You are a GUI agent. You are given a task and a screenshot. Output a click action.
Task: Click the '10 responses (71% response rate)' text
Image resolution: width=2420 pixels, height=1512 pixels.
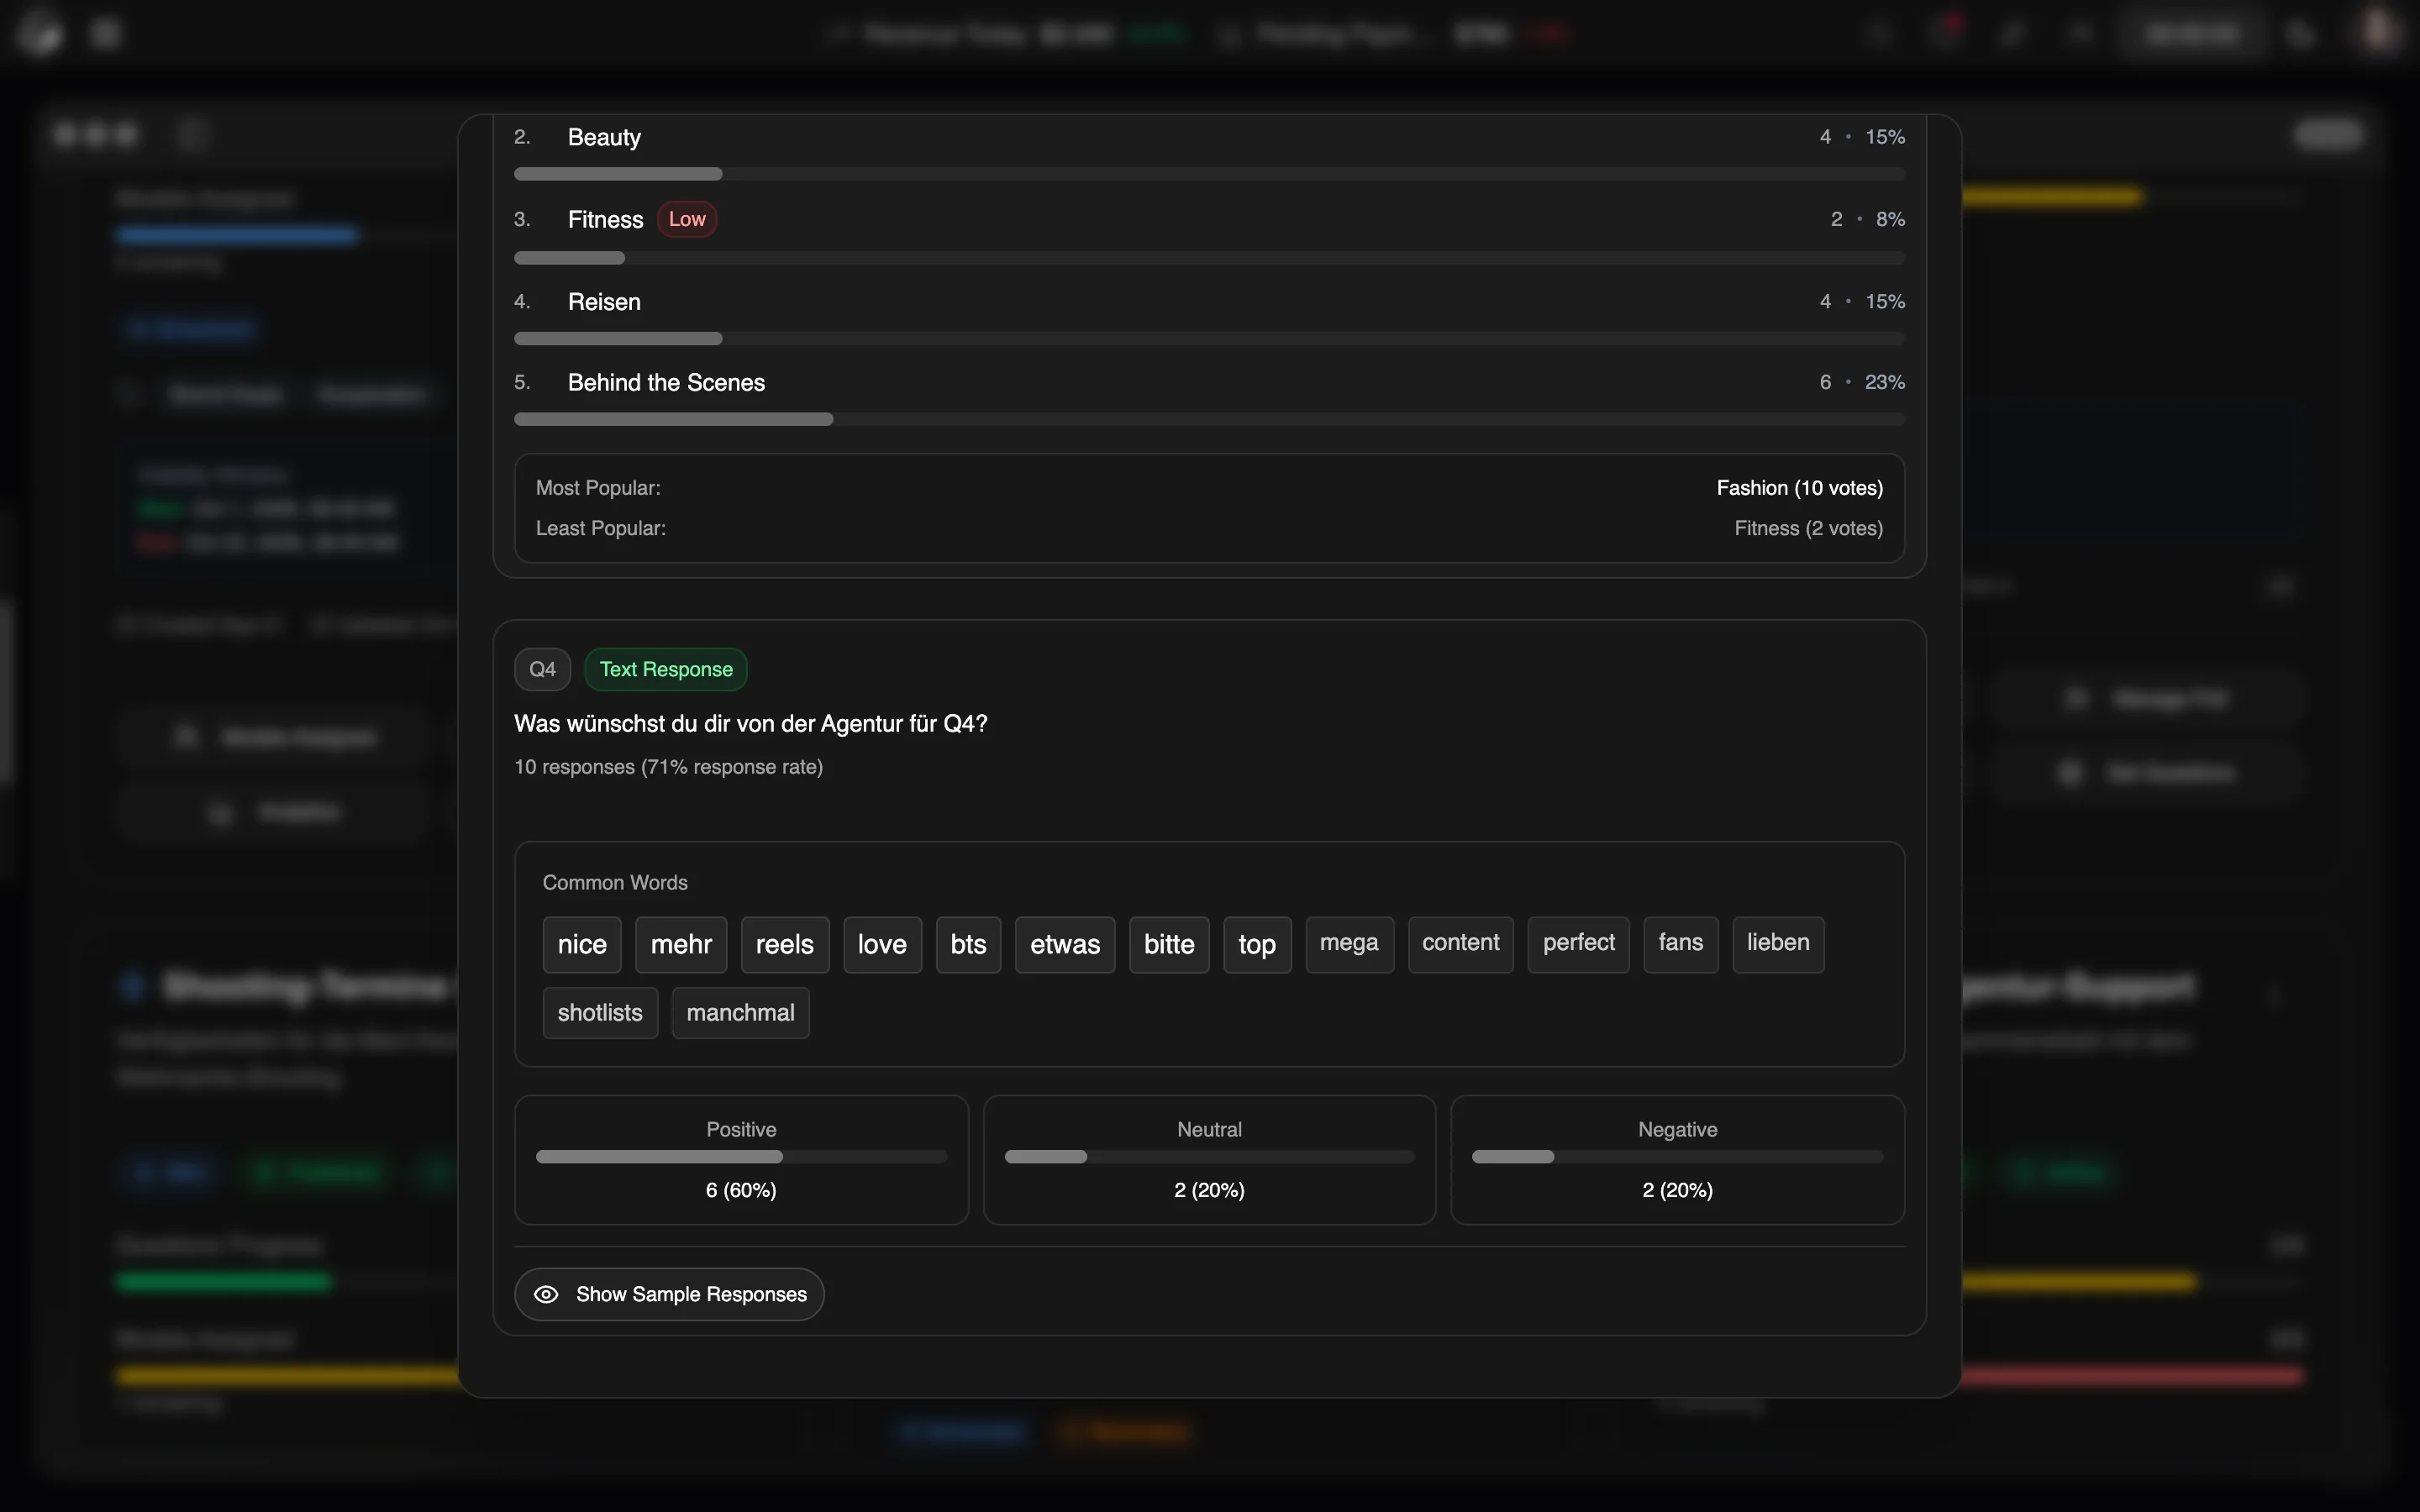[x=668, y=767]
